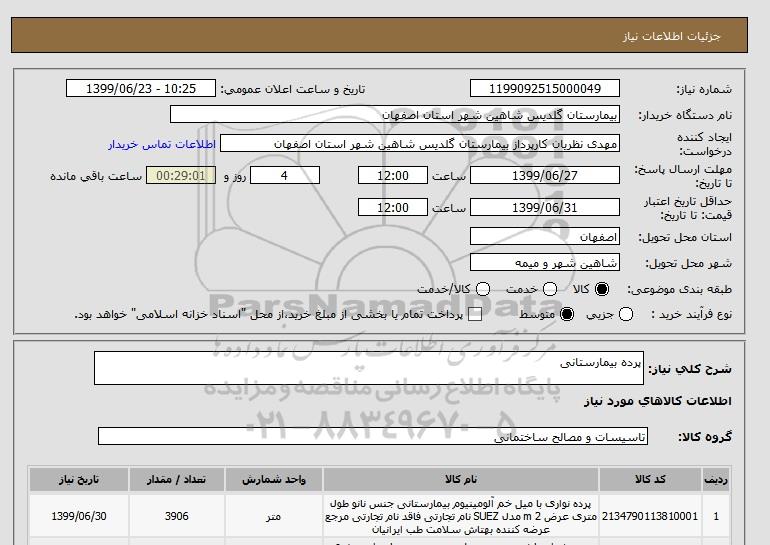Click the delivery province field اصفهان
The width and height of the screenshot is (770, 545).
(545, 237)
